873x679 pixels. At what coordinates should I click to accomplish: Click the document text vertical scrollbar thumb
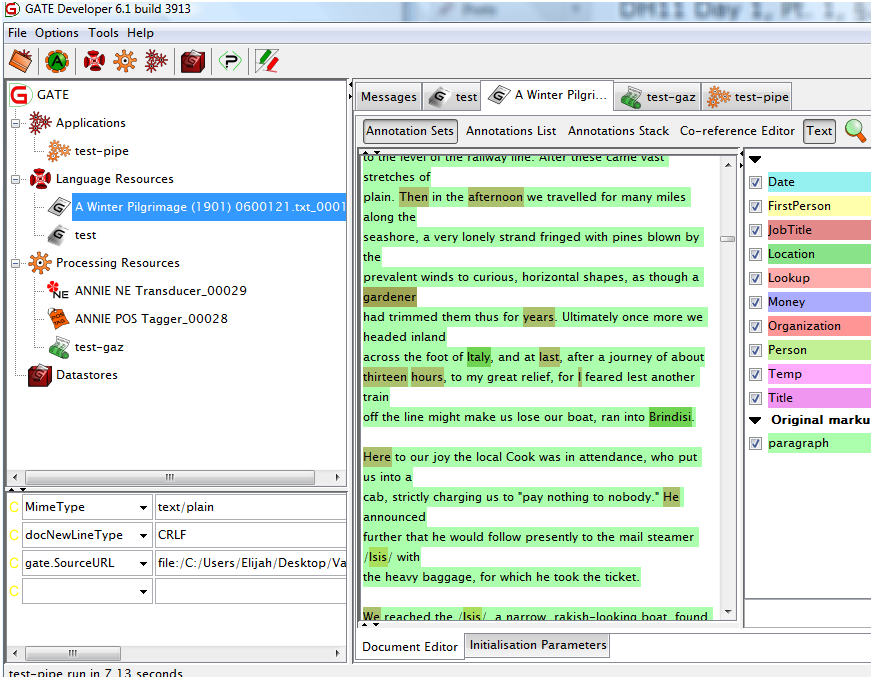(x=728, y=239)
